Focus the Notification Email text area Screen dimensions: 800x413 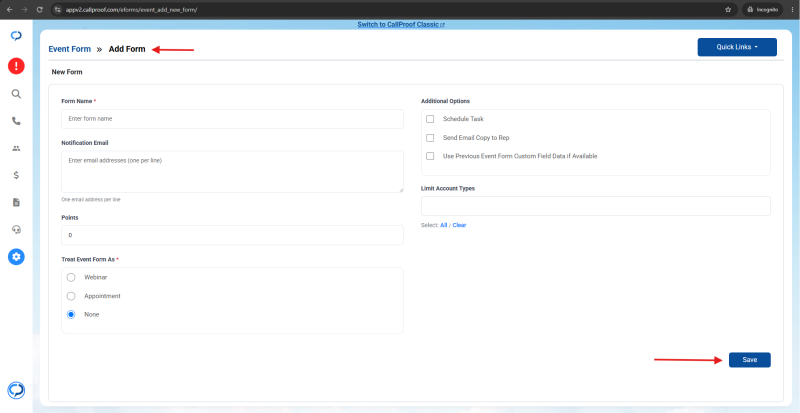click(x=232, y=172)
